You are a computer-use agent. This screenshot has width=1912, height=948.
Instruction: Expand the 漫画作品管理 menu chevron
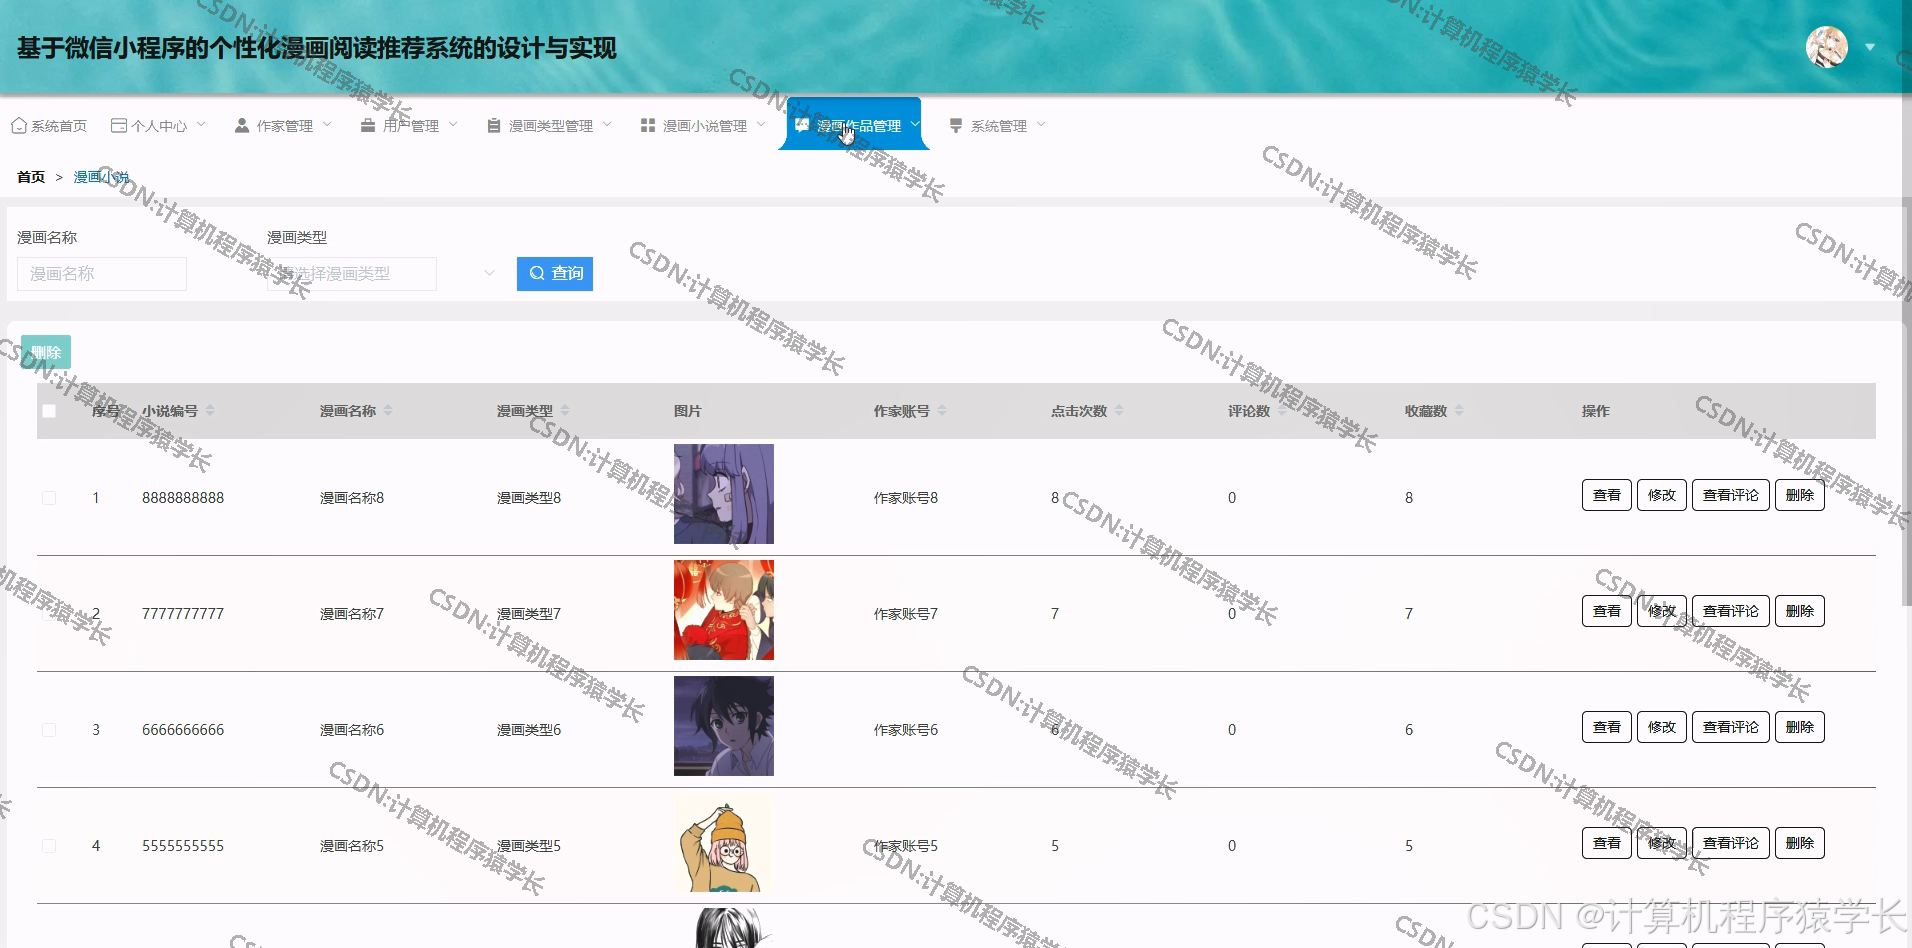tap(915, 125)
